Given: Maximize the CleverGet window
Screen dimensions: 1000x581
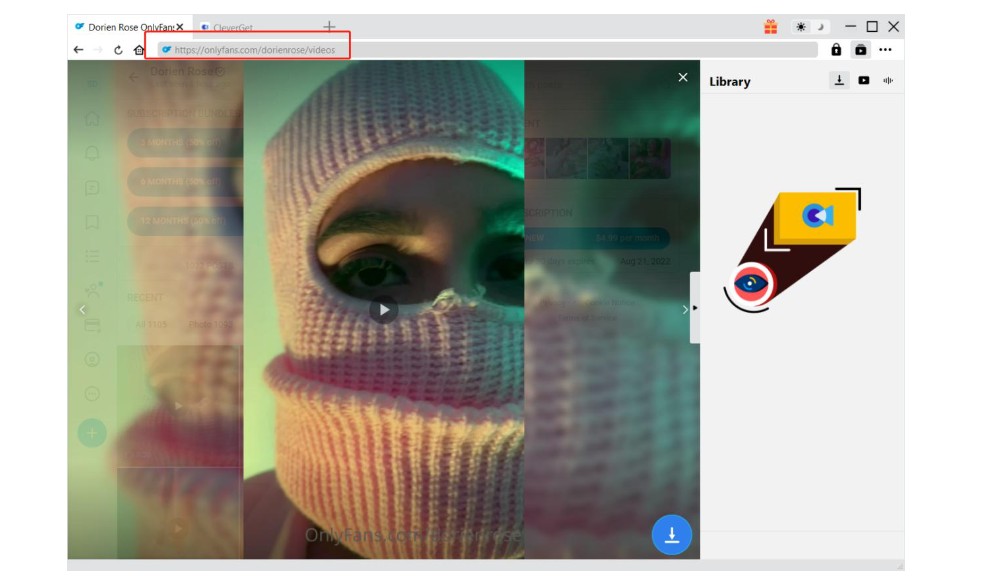Looking at the screenshot, I should 872,27.
